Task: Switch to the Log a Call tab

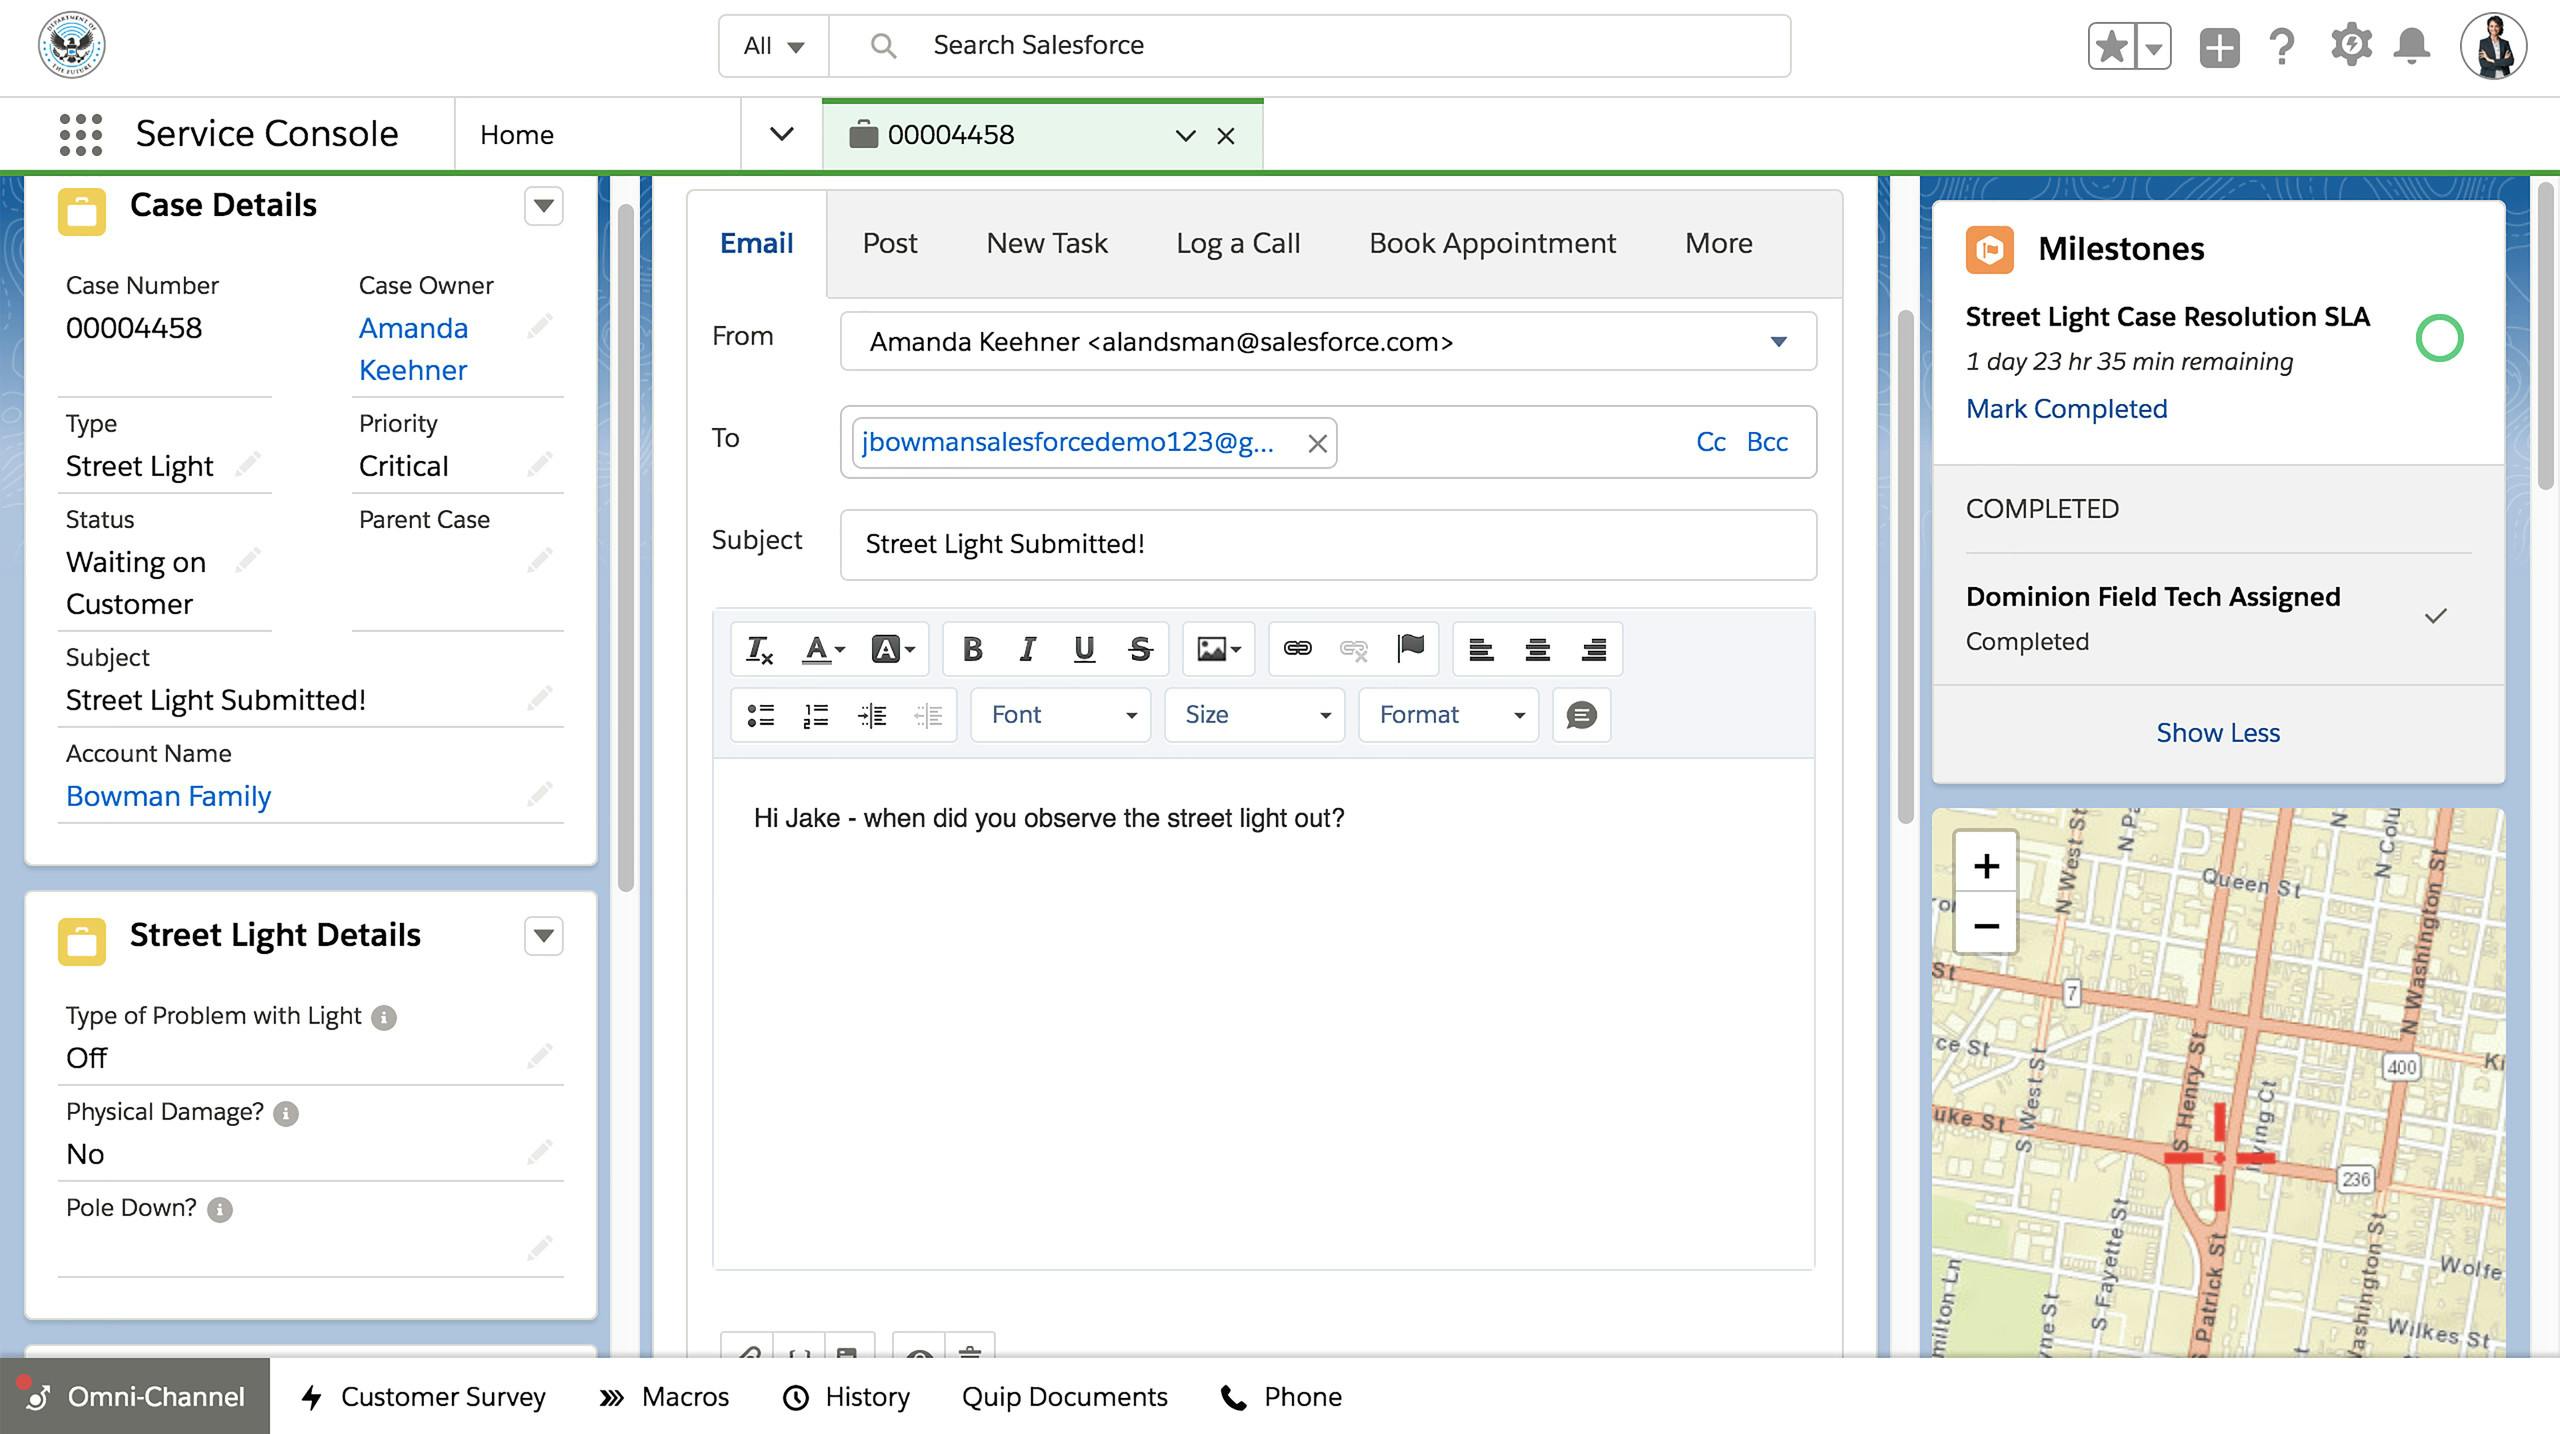Action: pos(1238,243)
